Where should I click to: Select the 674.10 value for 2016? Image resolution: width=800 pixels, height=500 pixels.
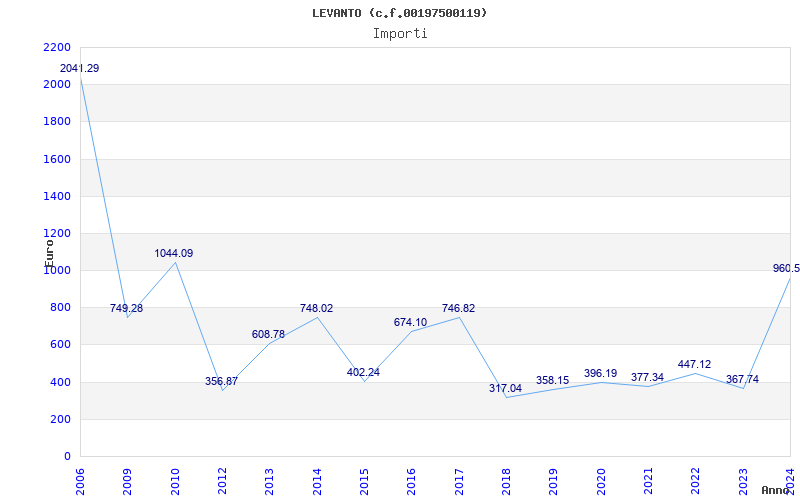click(x=410, y=322)
